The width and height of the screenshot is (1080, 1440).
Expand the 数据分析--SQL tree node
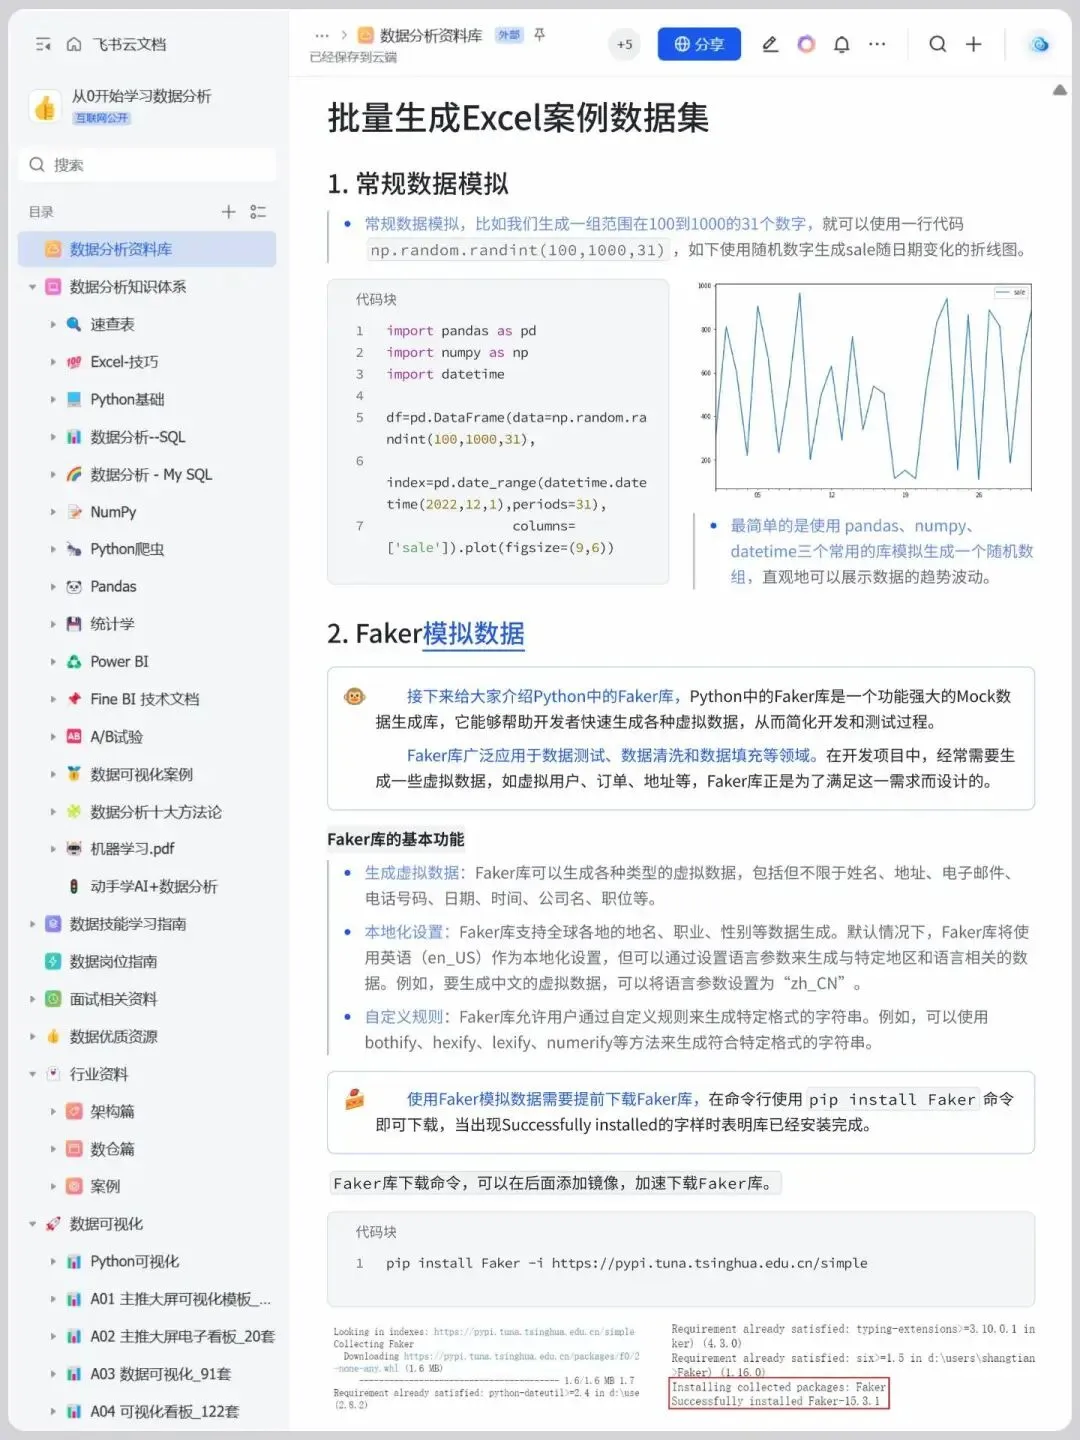(53, 437)
